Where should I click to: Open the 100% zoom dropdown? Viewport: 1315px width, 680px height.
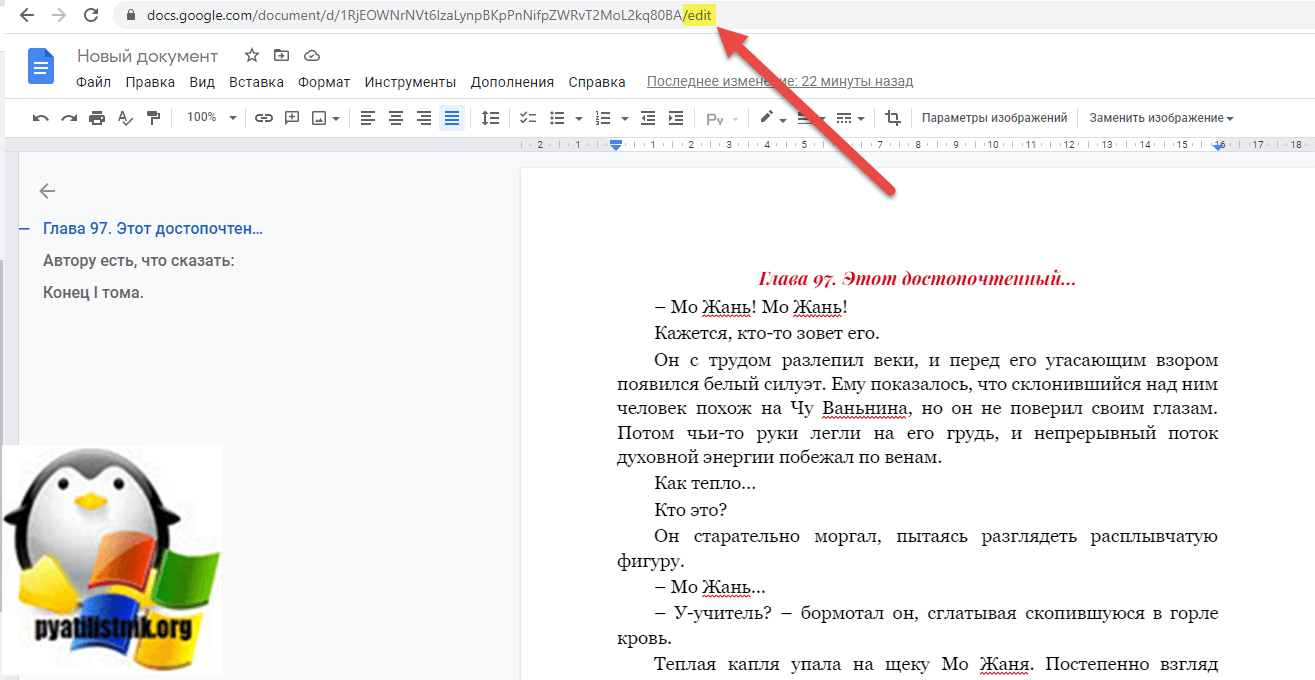[210, 118]
